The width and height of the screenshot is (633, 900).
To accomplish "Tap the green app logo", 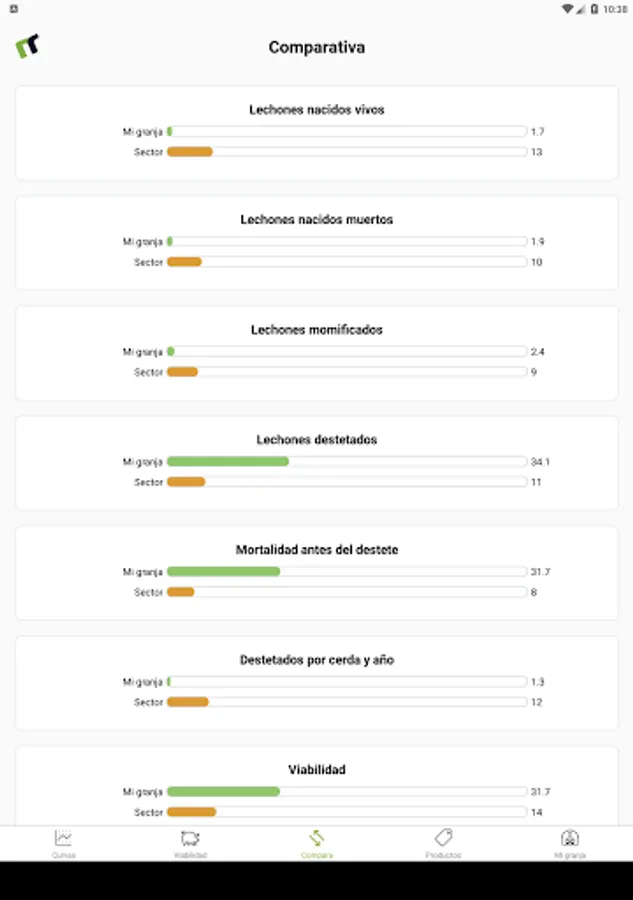I will point(27,47).
